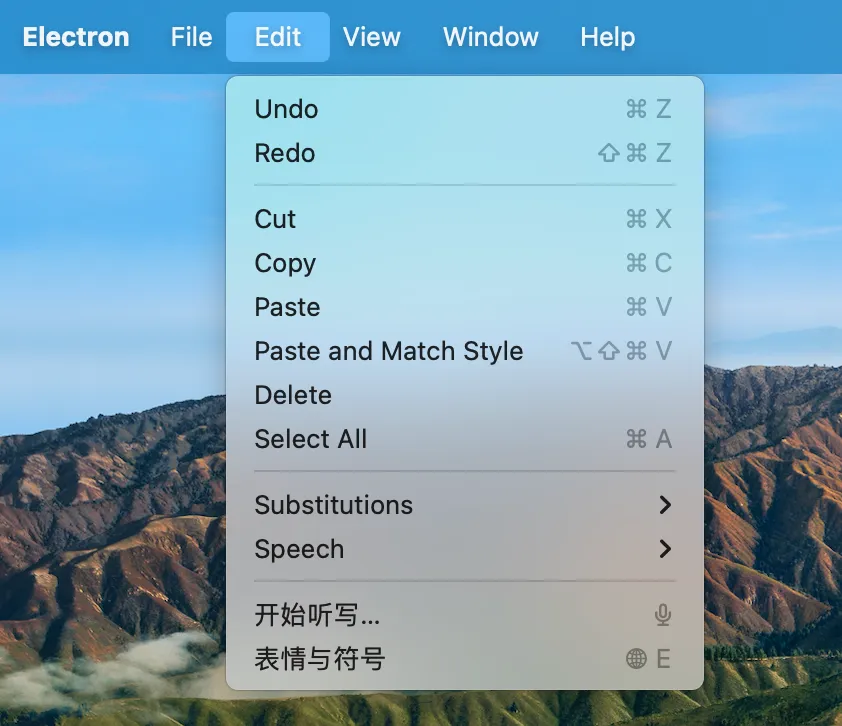Switch to the View menu
The image size is (842, 726).
[x=371, y=37]
